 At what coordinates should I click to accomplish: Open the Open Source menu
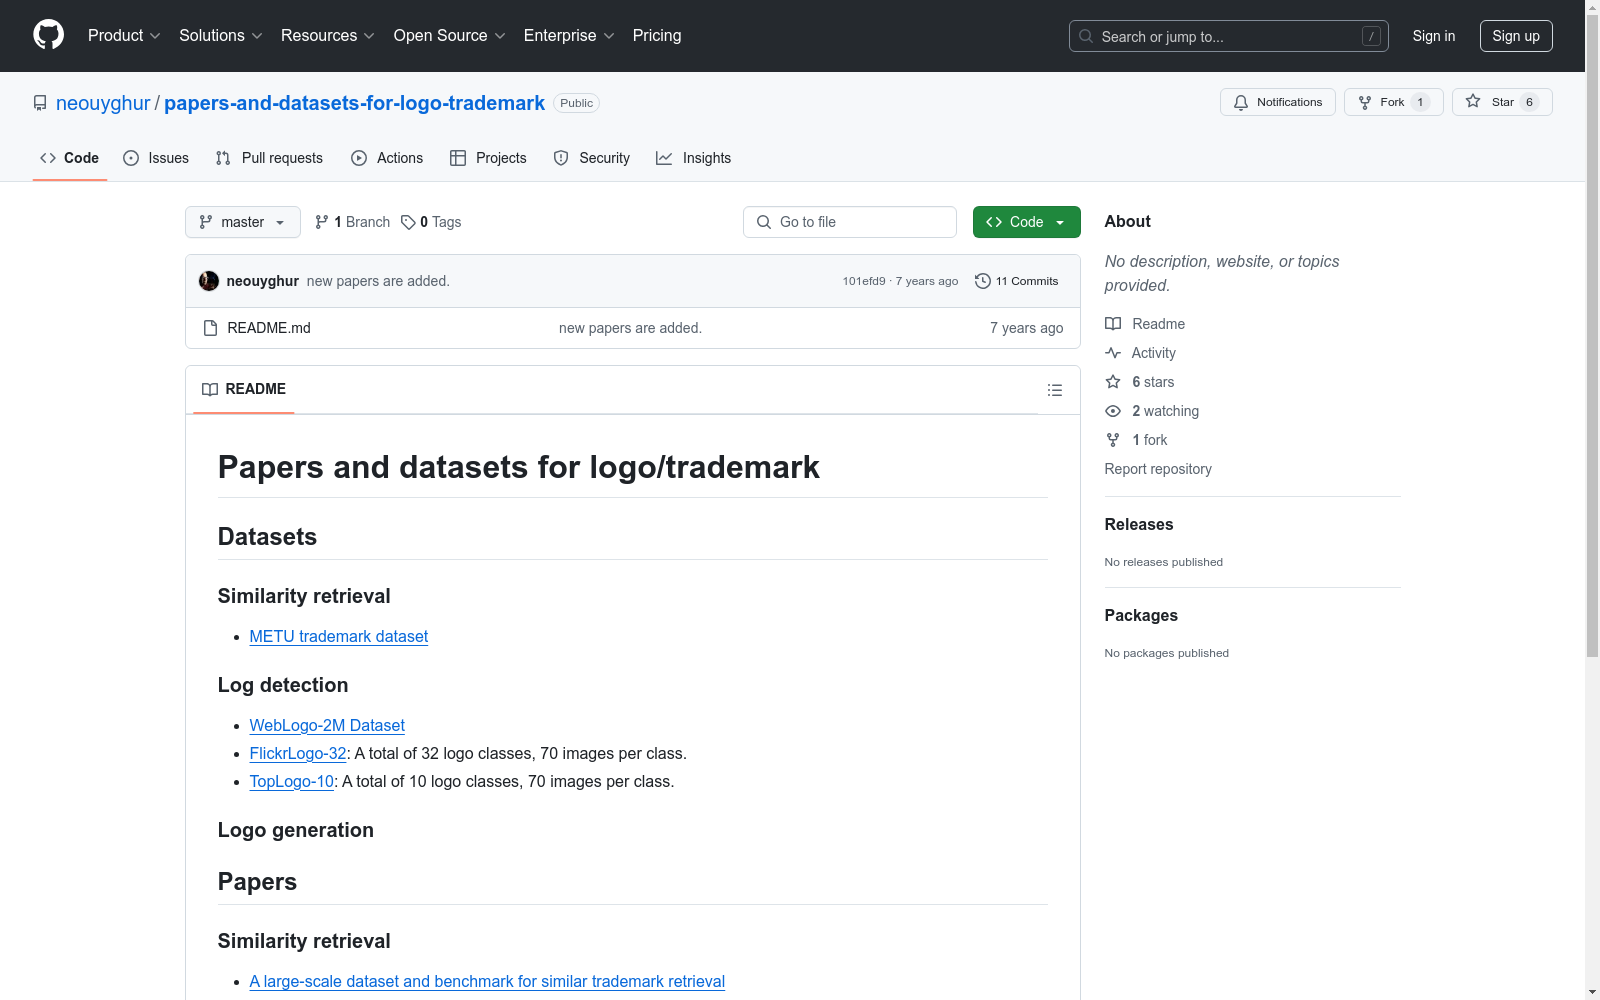(x=450, y=36)
